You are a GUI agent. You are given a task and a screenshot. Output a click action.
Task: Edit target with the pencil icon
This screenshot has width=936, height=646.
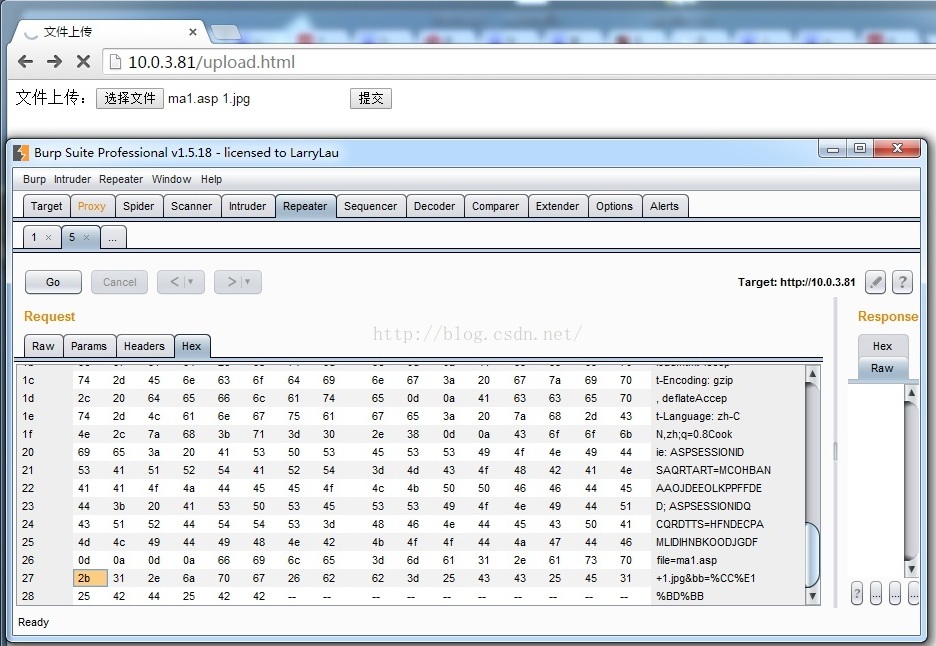coord(875,282)
